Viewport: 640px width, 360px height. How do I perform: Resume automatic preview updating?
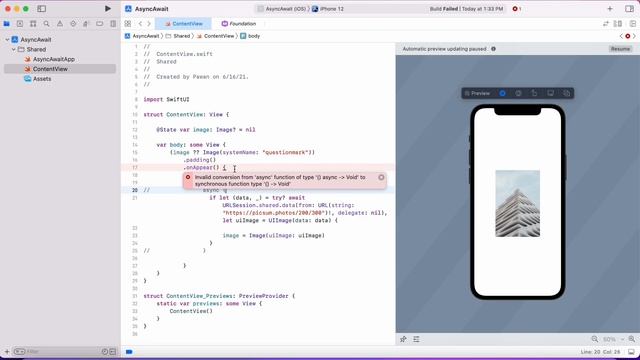click(x=620, y=49)
